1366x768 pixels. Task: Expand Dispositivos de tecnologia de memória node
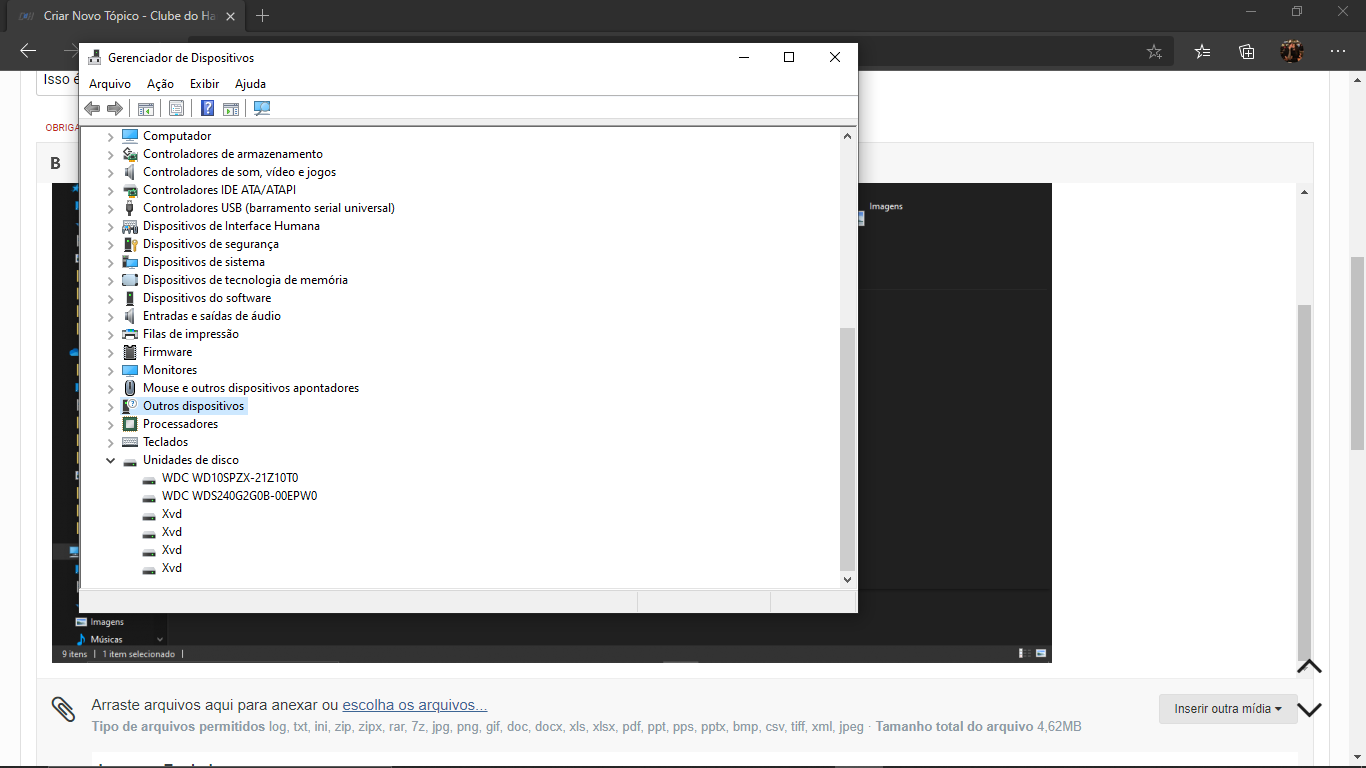[x=110, y=280]
